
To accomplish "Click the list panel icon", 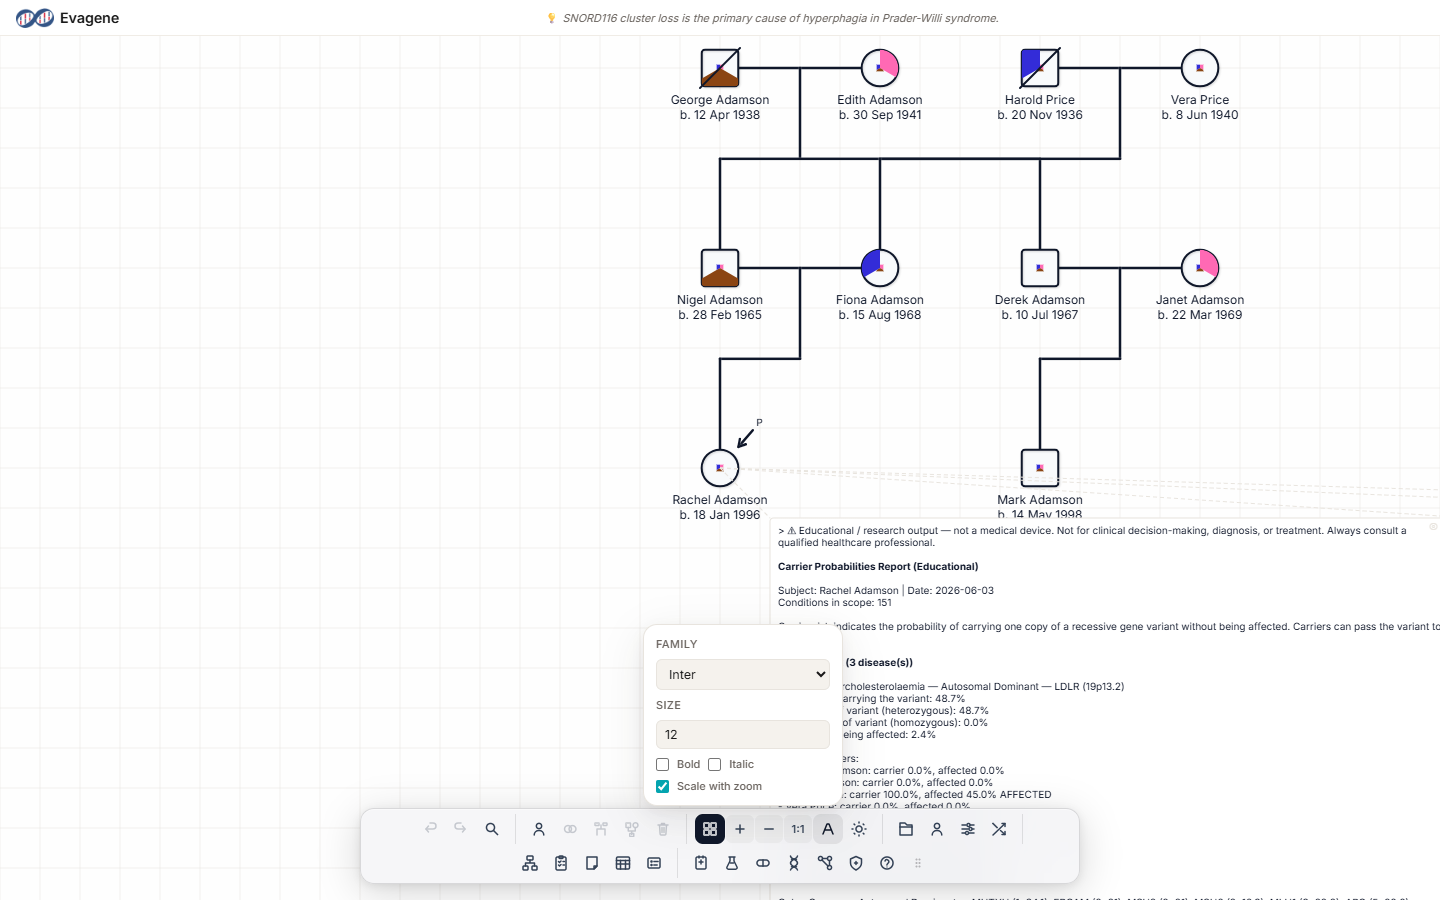I will pyautogui.click(x=654, y=863).
